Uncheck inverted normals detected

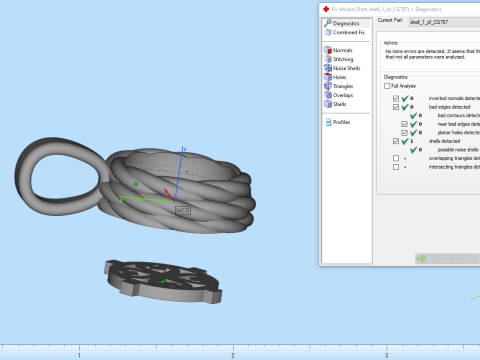[396, 98]
